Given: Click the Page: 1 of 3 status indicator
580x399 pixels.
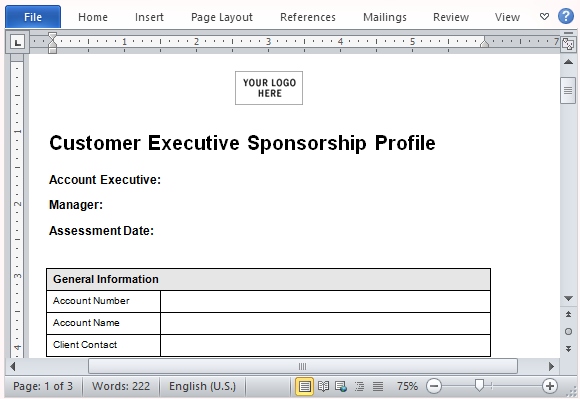Looking at the screenshot, I should click(x=43, y=386).
